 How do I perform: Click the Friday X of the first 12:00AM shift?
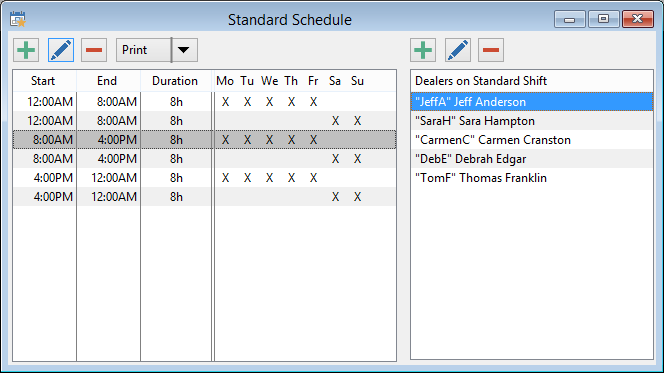point(313,102)
